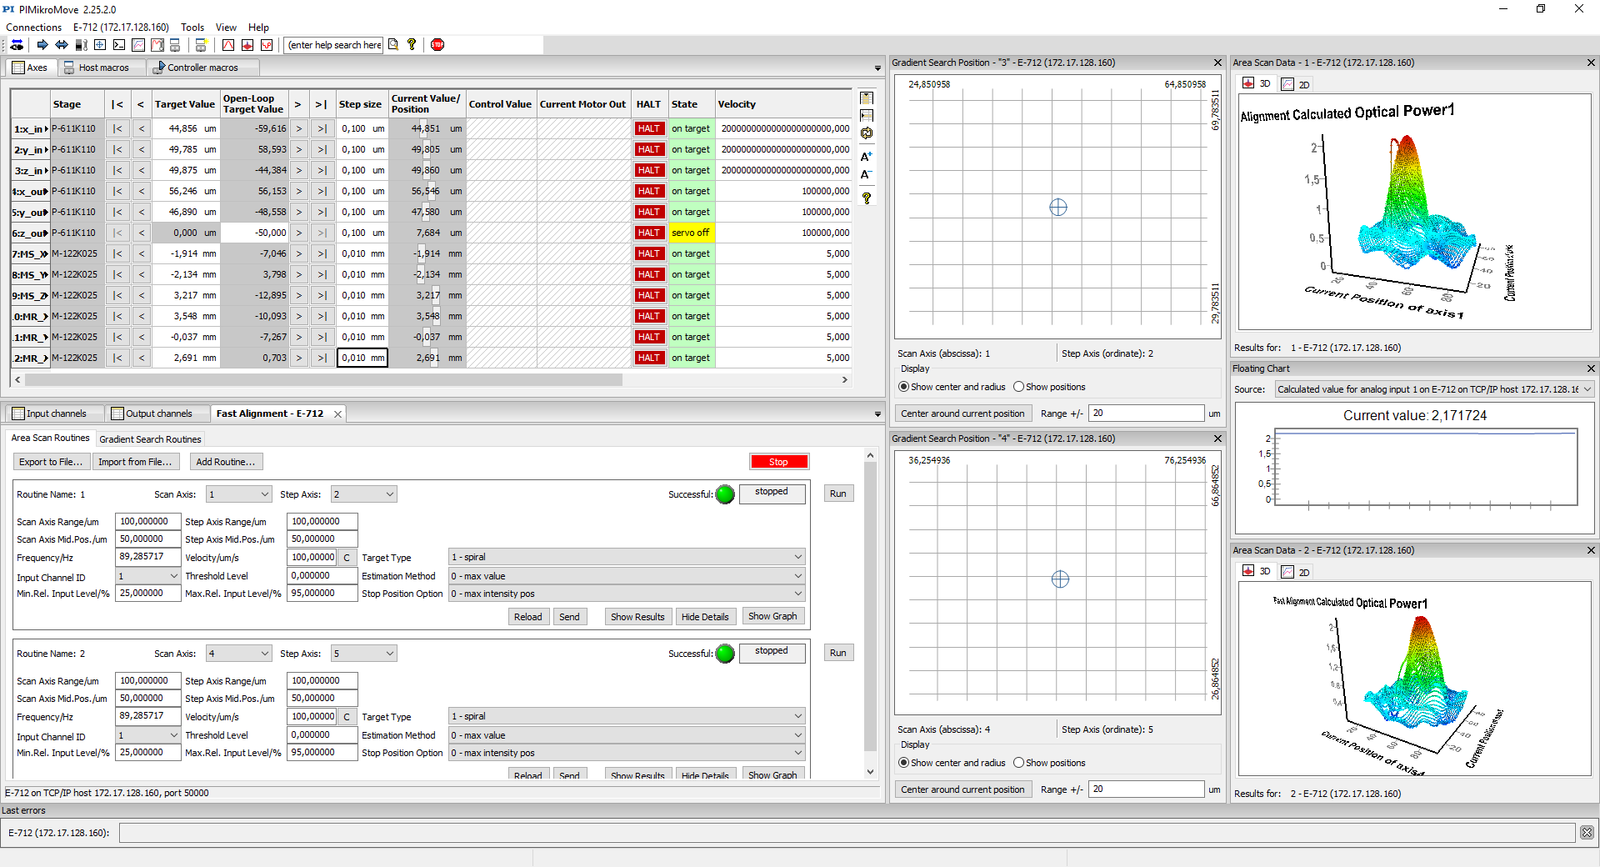This screenshot has height=867, width=1600.
Task: Click the red STOP icon in the toolbar
Action: [437, 45]
